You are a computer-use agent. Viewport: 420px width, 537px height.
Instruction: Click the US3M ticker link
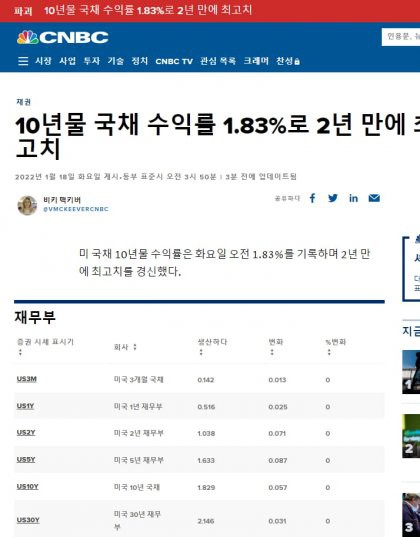pos(26,379)
